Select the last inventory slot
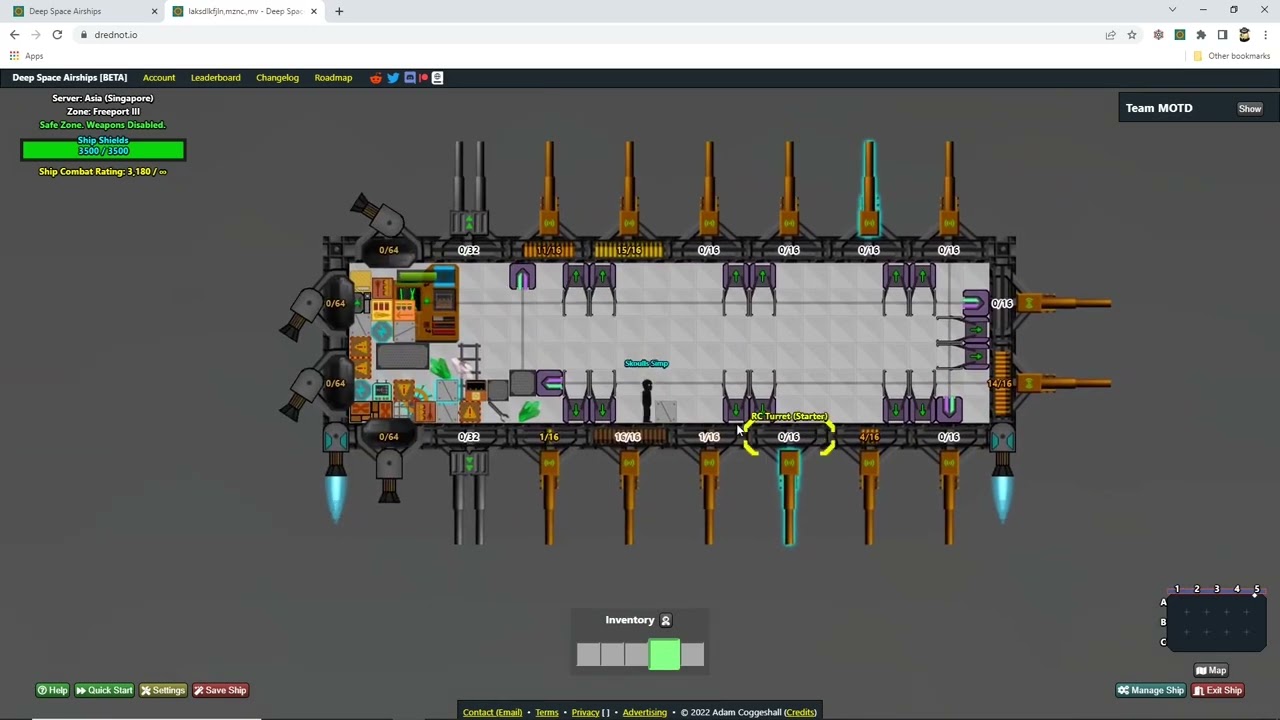The width and height of the screenshot is (1280, 720). point(692,655)
